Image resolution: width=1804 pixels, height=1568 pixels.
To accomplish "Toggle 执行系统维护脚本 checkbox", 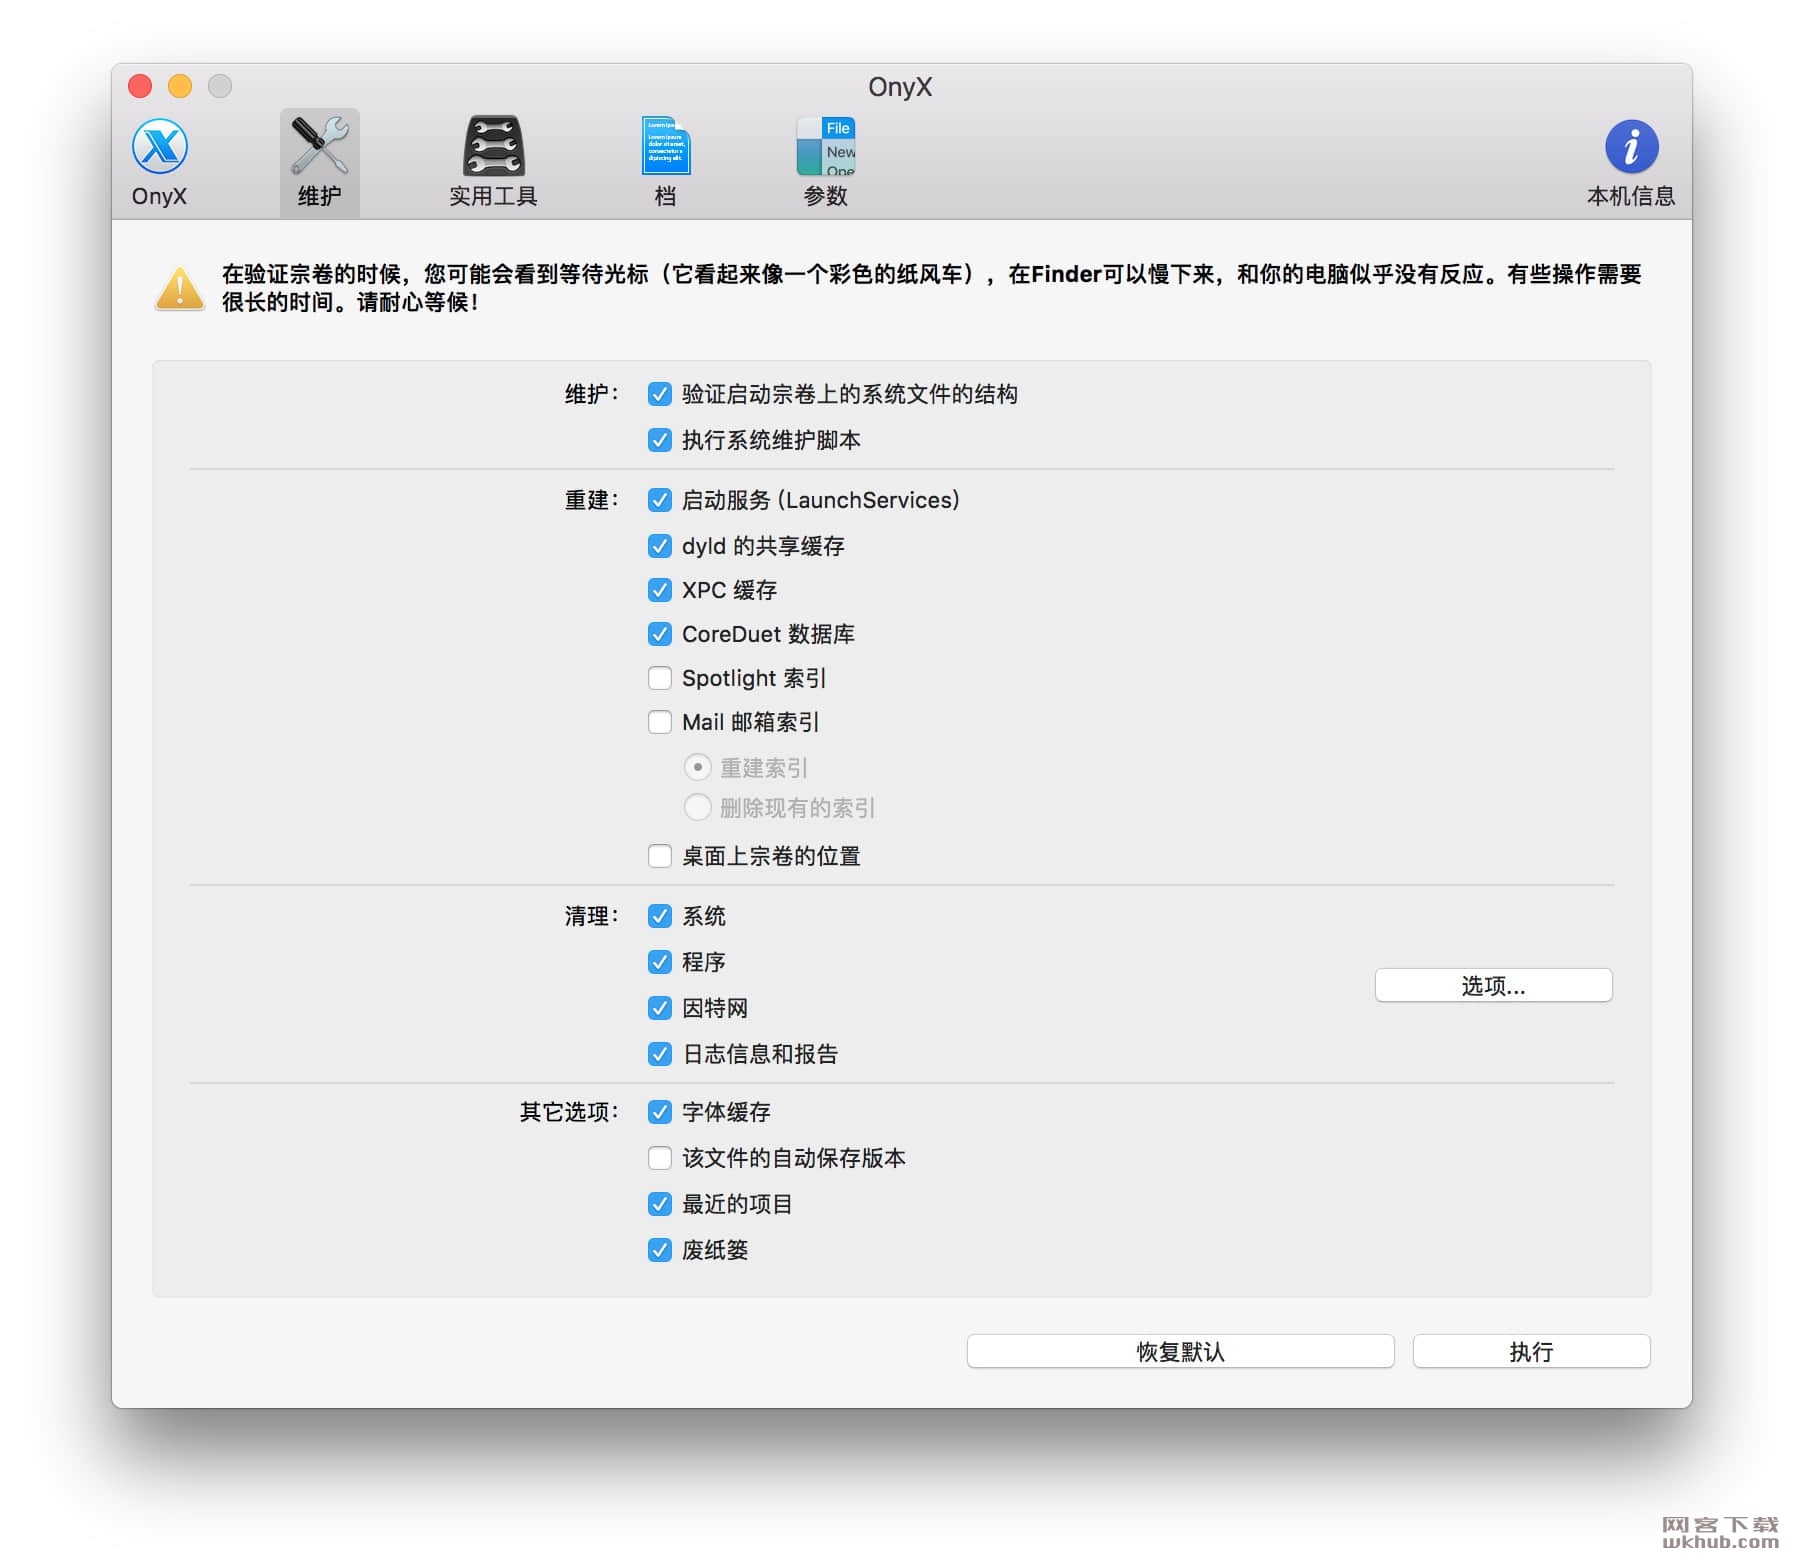I will coord(660,440).
